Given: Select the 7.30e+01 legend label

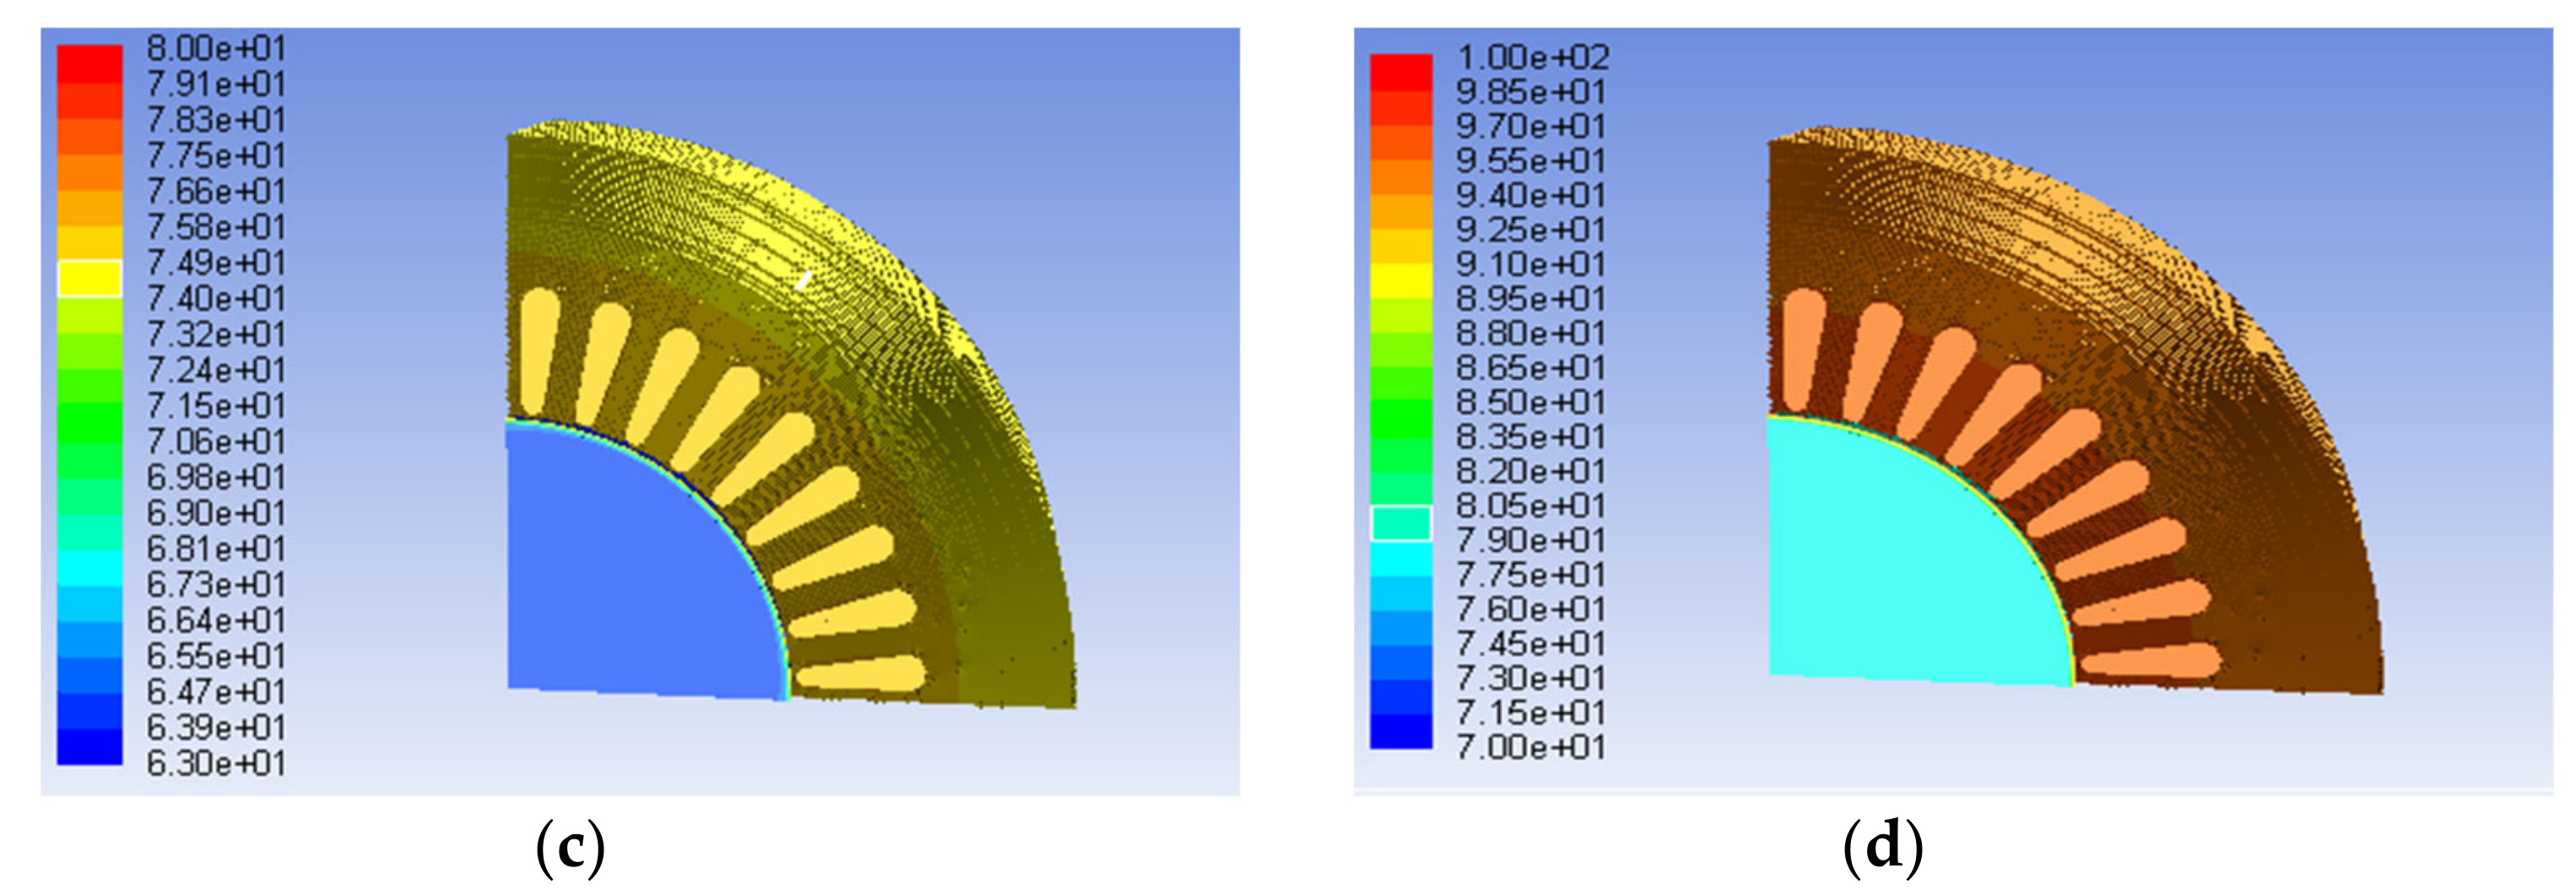Looking at the screenshot, I should [1531, 678].
